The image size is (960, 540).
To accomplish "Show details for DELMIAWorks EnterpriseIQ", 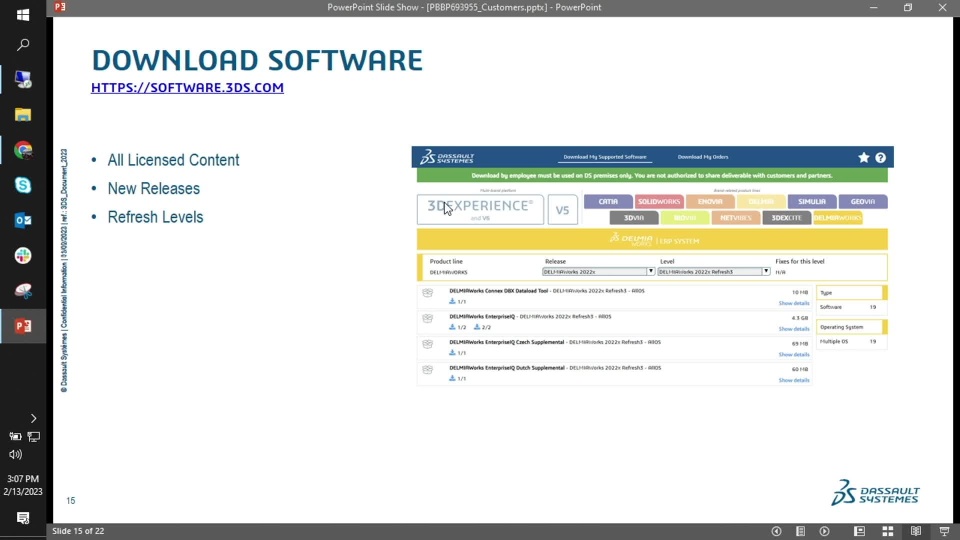I will click(x=793, y=329).
